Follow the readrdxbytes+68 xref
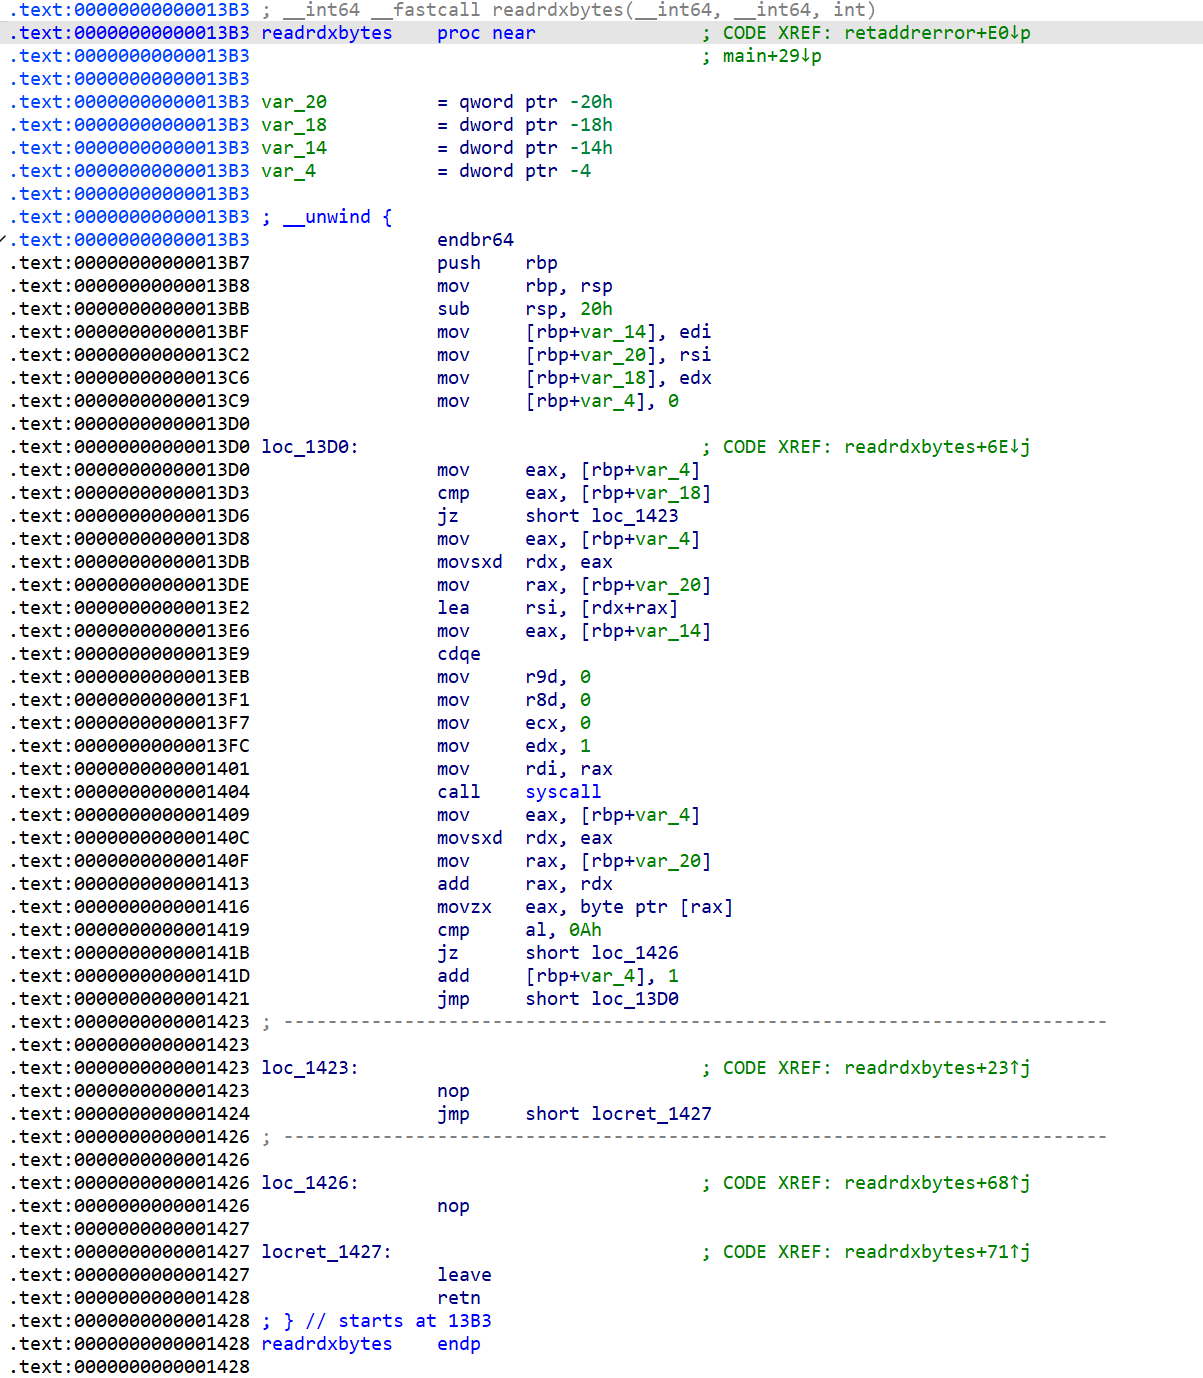This screenshot has height=1378, width=1203. coord(936,1183)
